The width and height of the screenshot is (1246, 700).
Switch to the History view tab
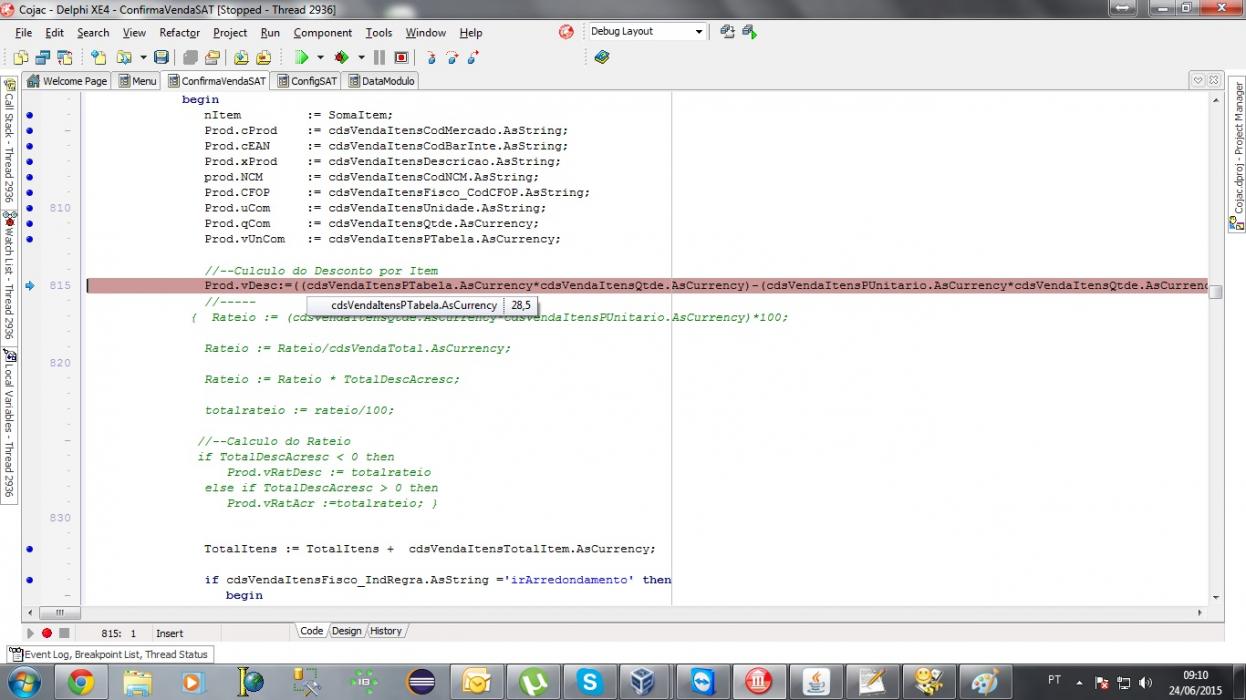click(x=385, y=631)
